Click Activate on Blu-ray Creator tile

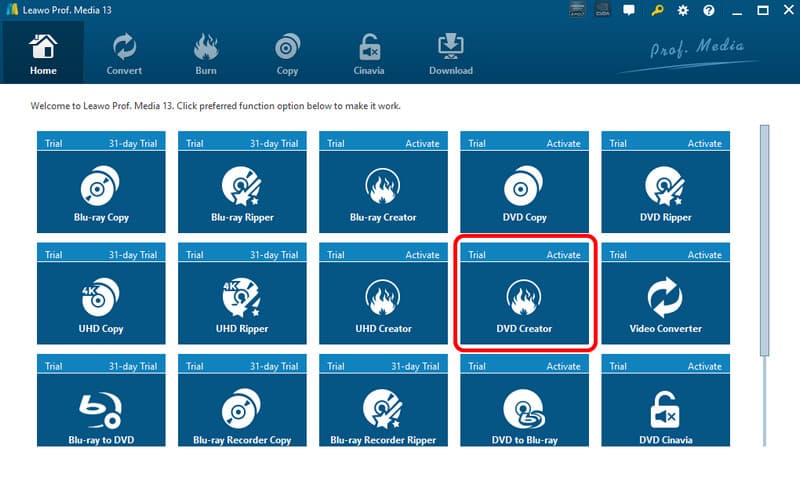coord(422,143)
